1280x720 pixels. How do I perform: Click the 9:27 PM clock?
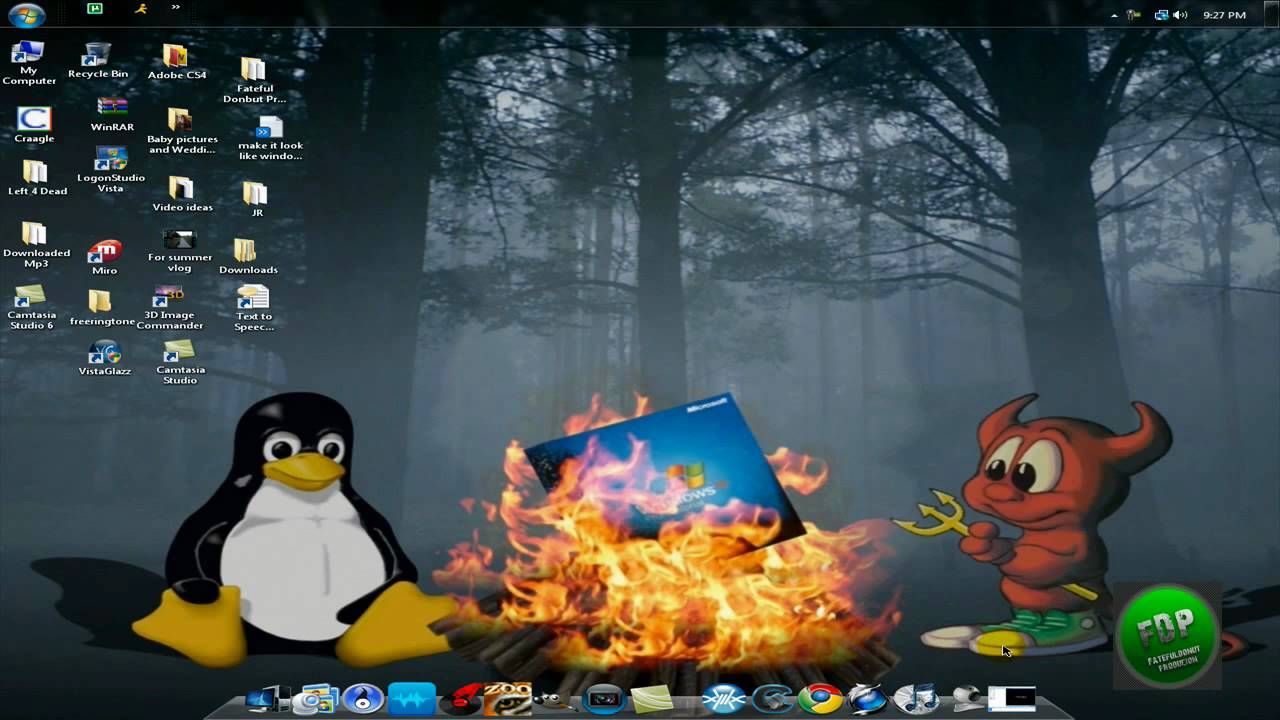(x=1224, y=15)
